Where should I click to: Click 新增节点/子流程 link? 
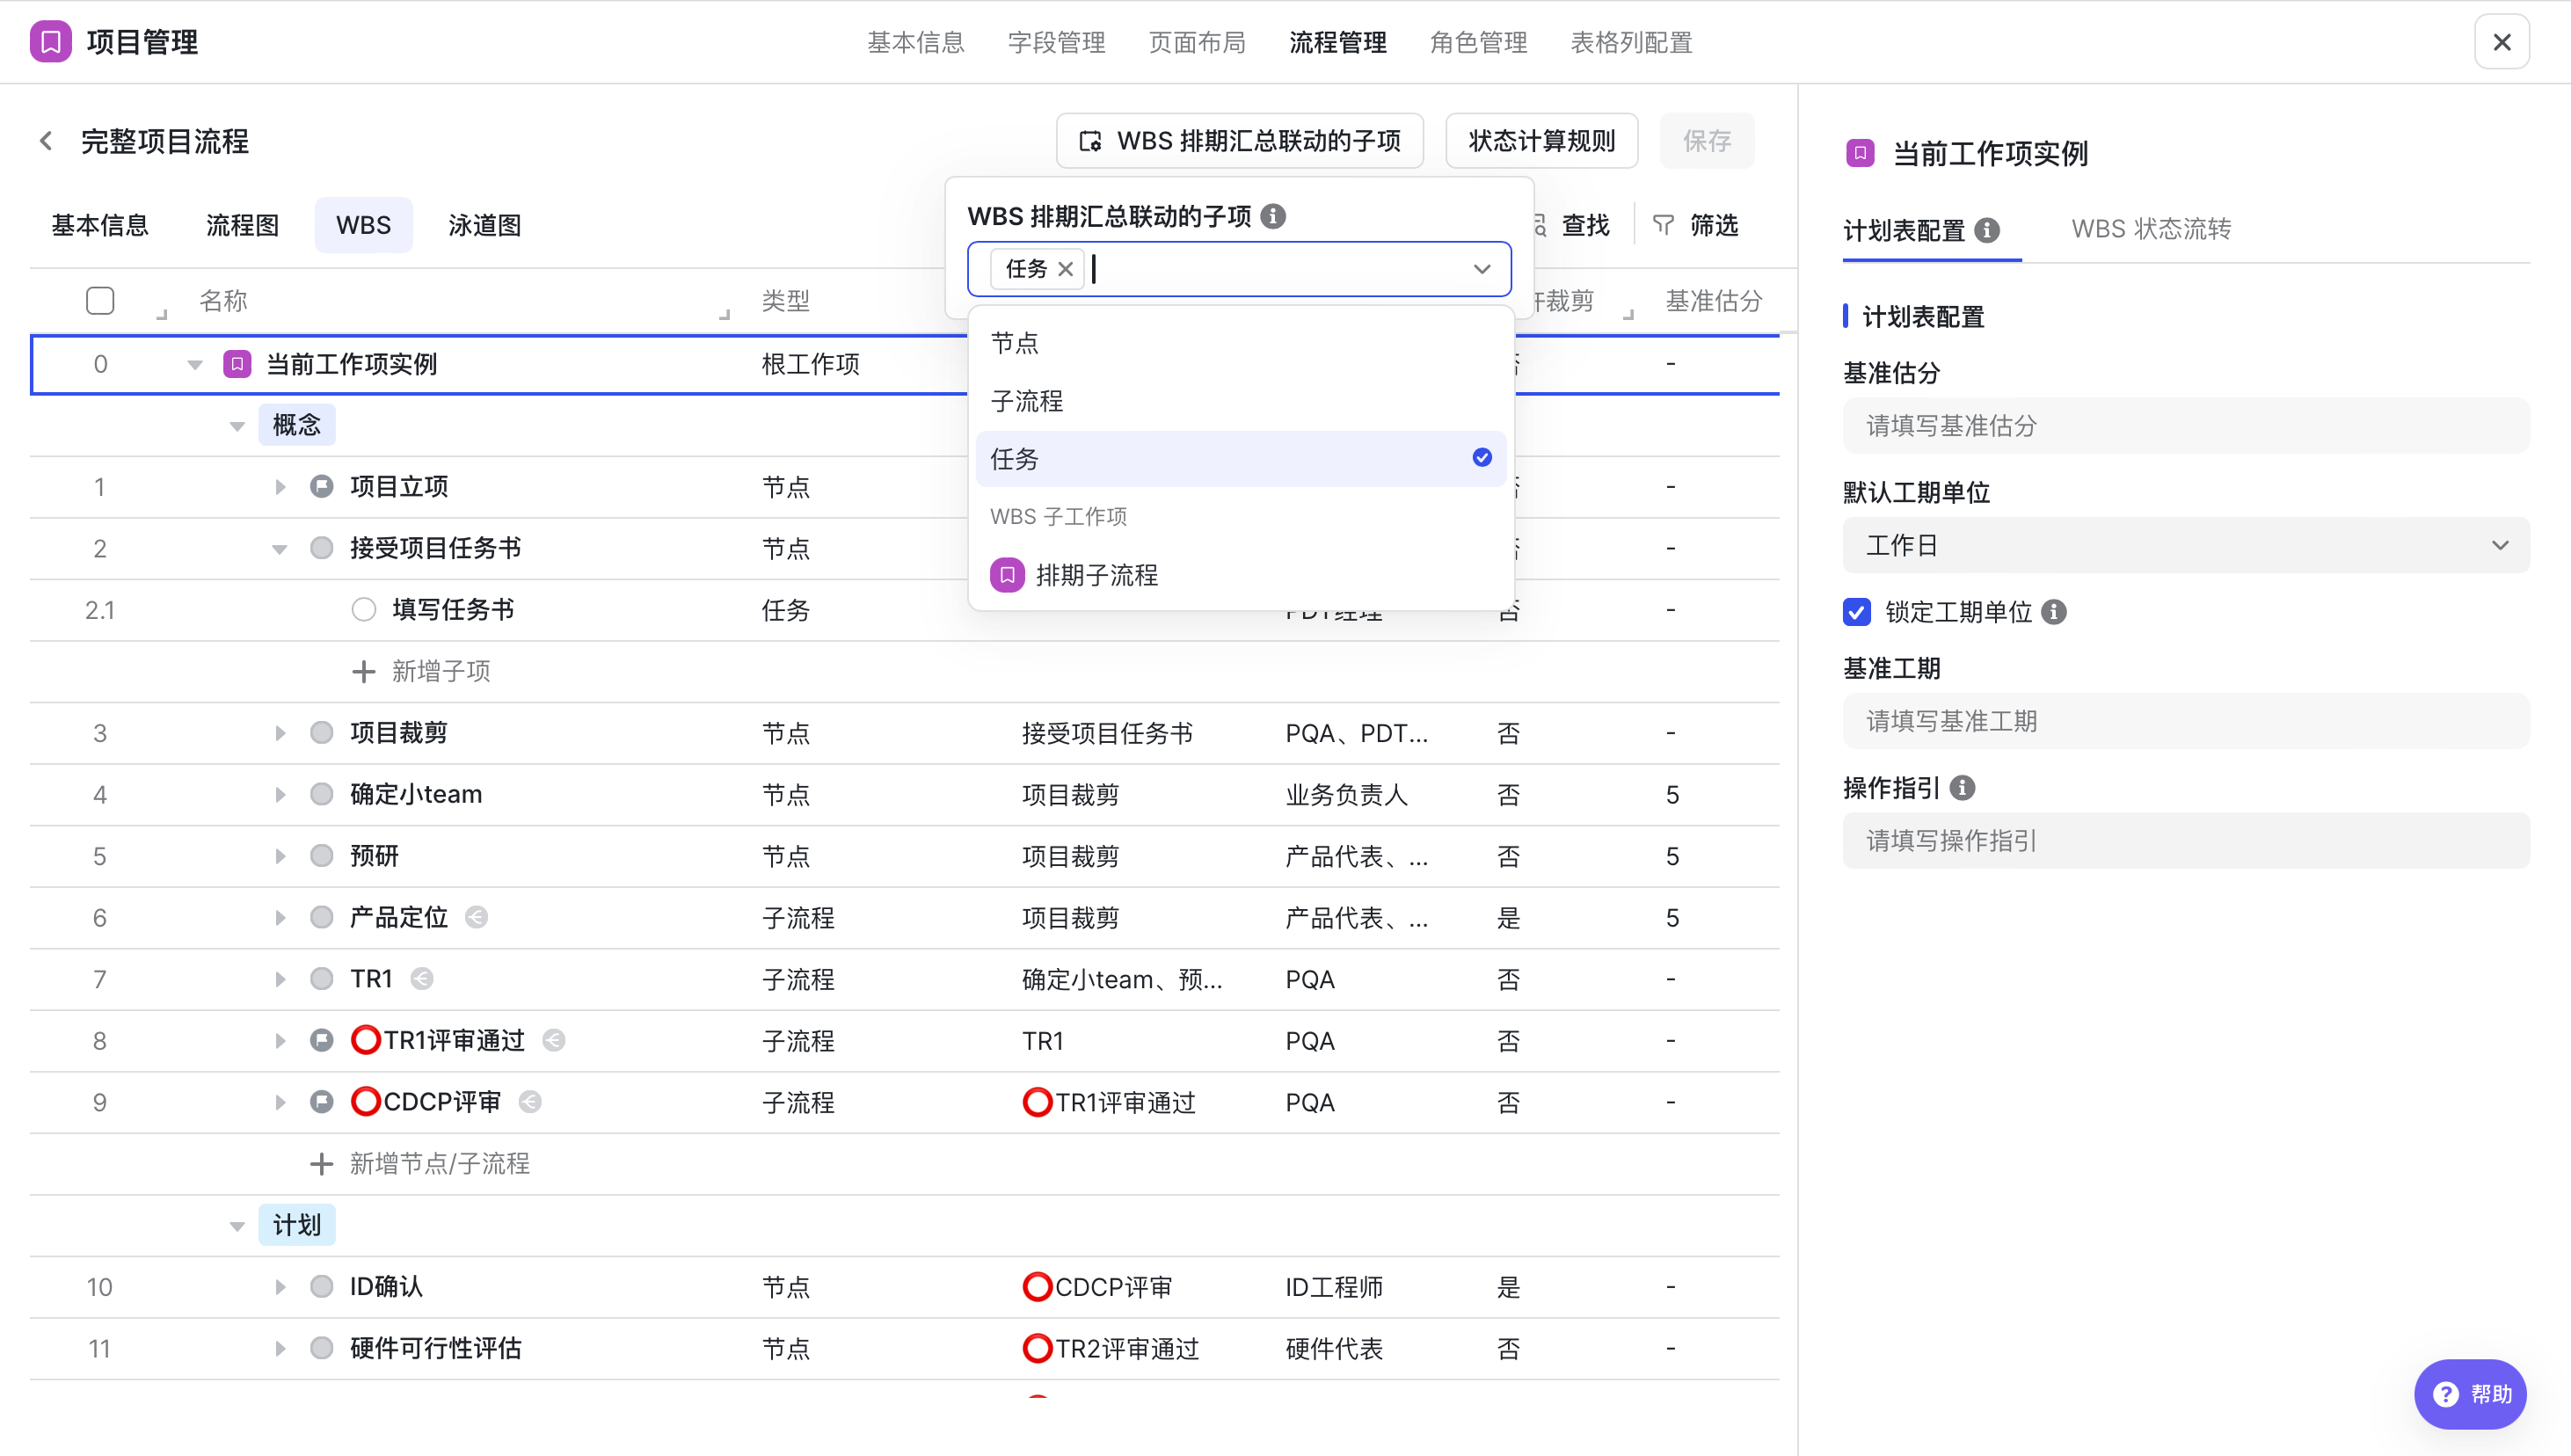(440, 1164)
